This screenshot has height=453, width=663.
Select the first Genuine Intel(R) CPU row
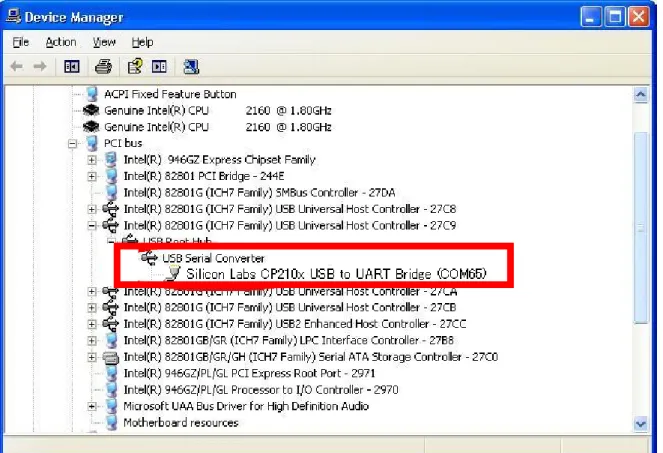click(217, 110)
